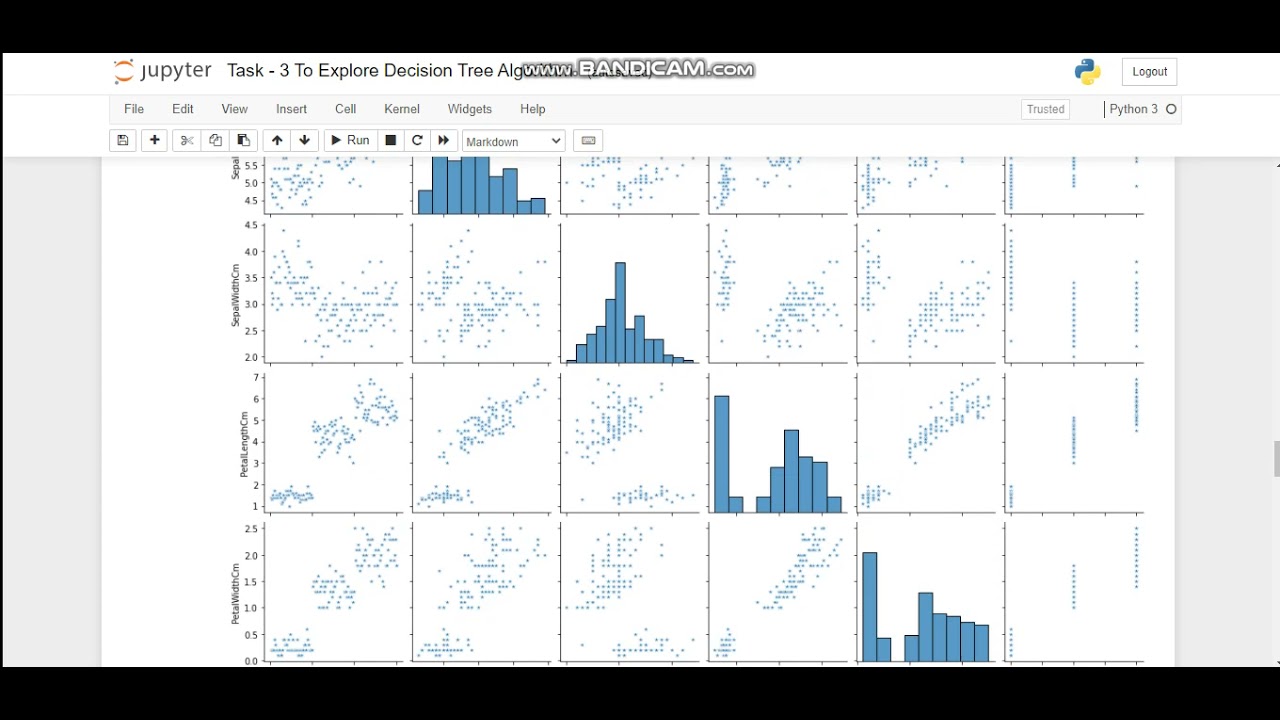Move selected cell down
Image resolution: width=1280 pixels, height=720 pixels.
click(x=305, y=141)
